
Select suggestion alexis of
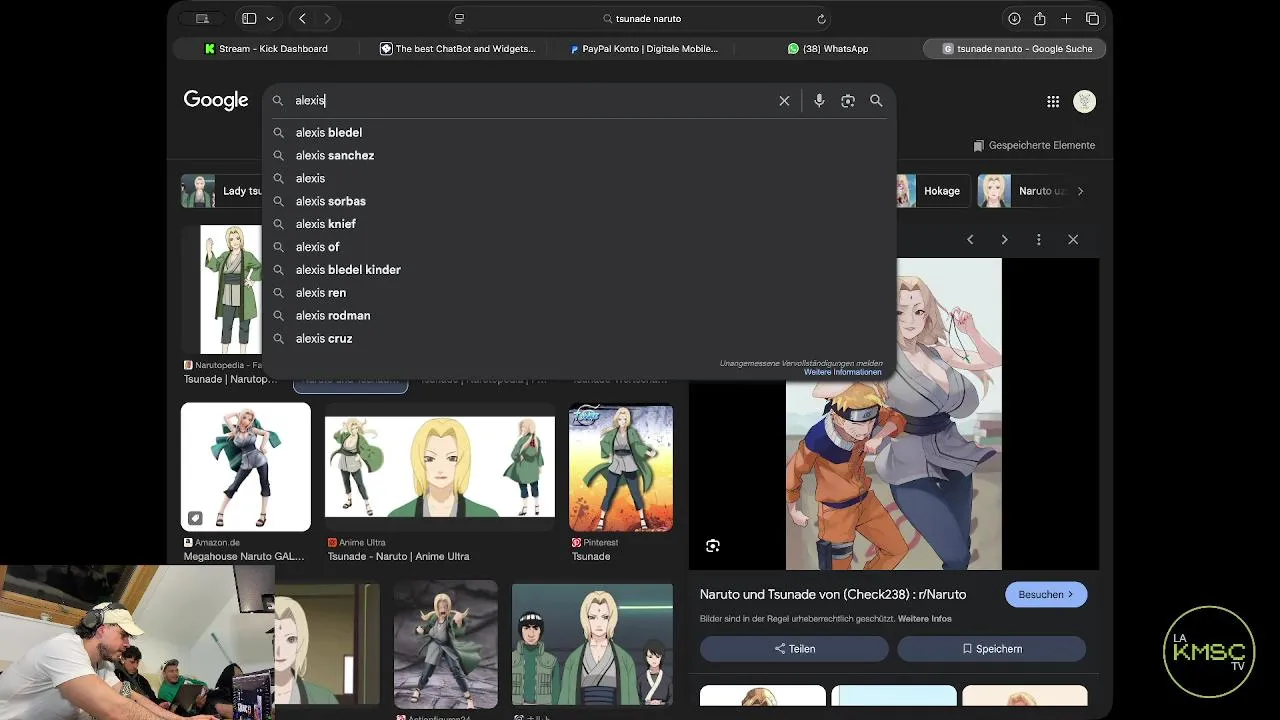click(579, 247)
